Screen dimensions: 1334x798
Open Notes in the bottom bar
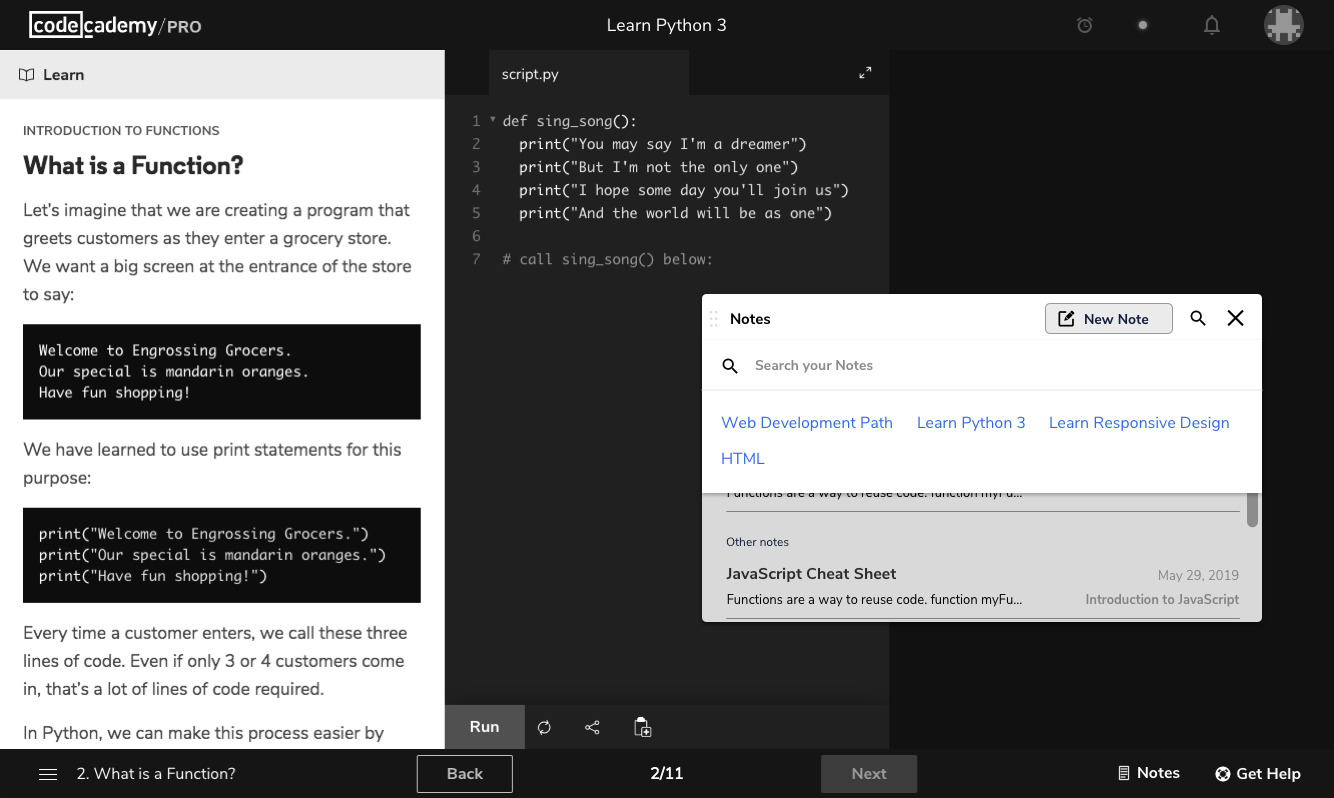click(x=1148, y=773)
